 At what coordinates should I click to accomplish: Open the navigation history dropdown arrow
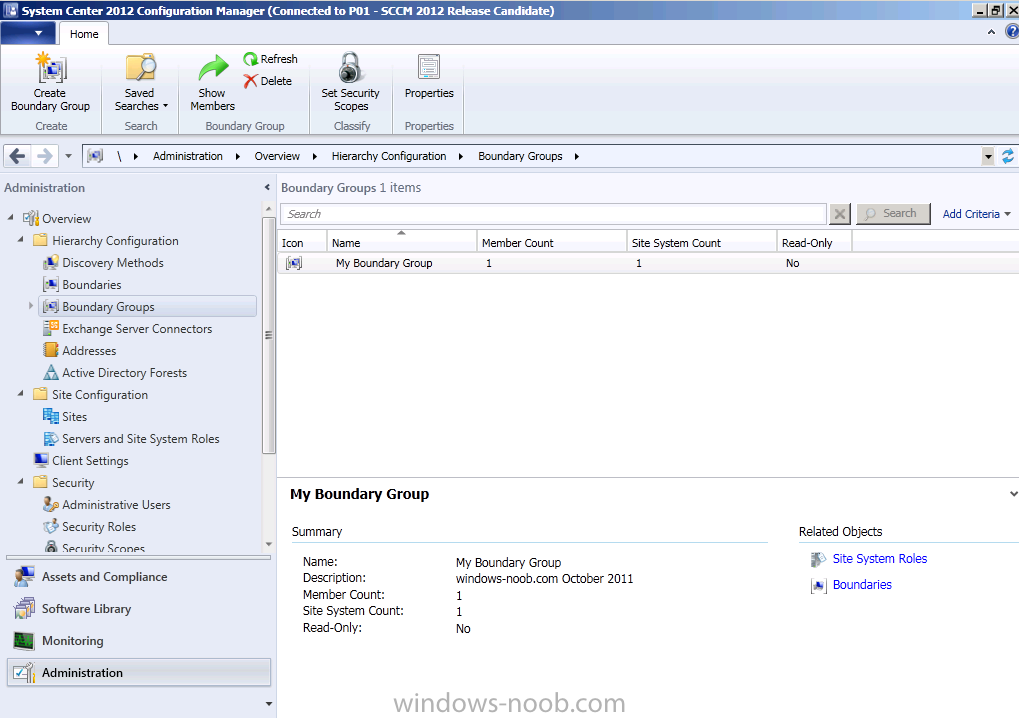(68, 156)
